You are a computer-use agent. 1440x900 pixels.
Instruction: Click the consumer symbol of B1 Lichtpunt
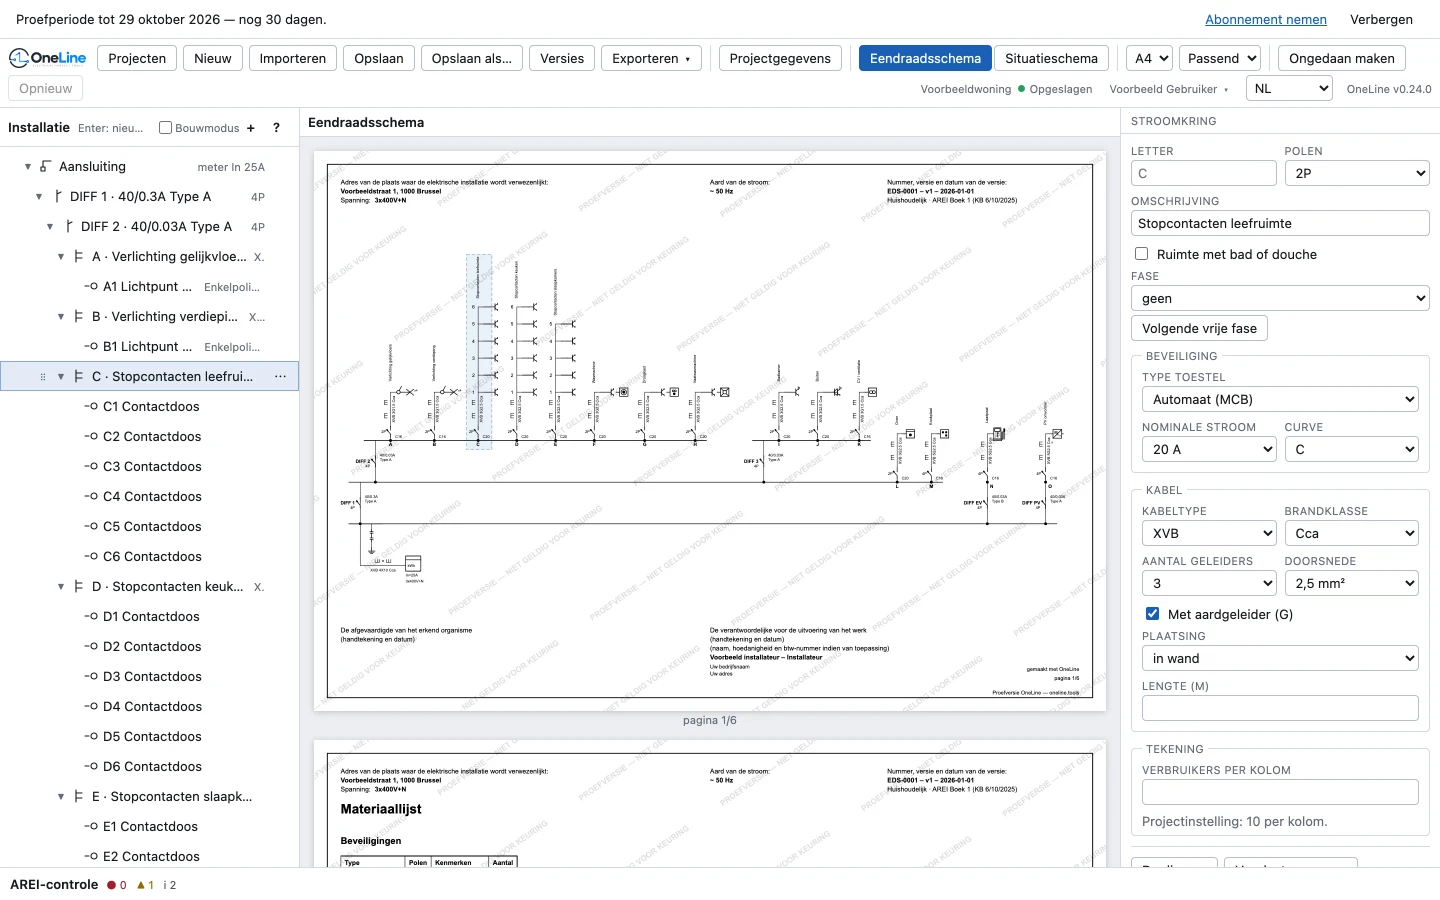click(91, 347)
